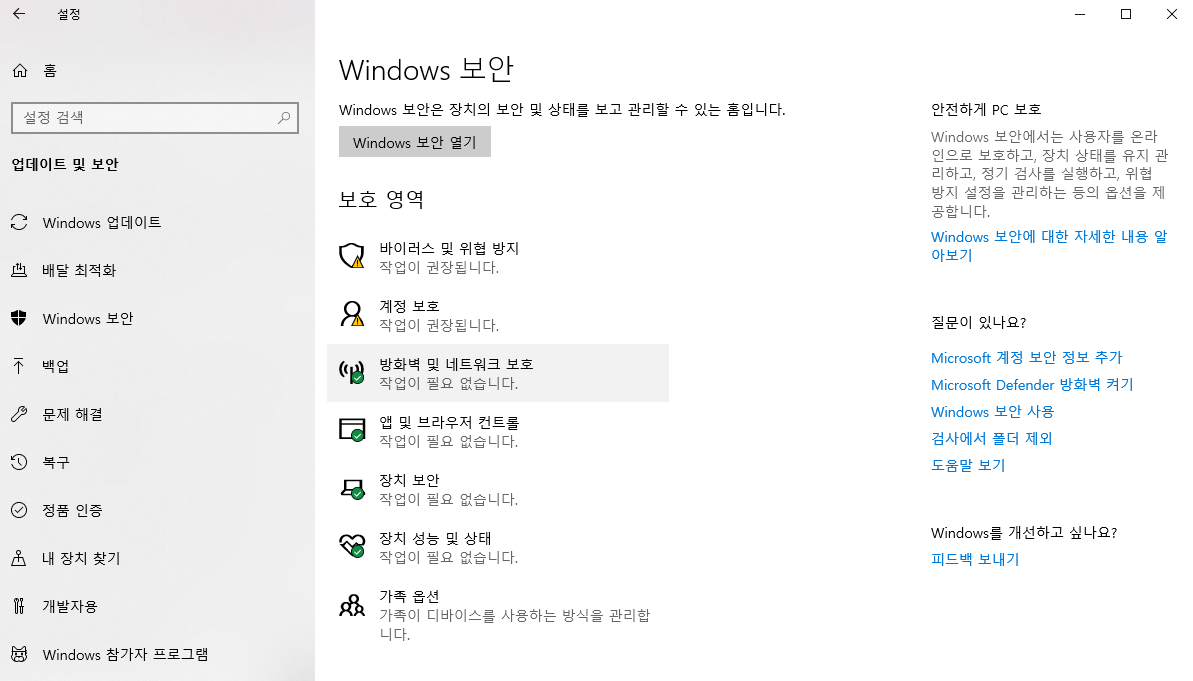
Task: Click the 가족 옵션 family icon
Action: (352, 605)
